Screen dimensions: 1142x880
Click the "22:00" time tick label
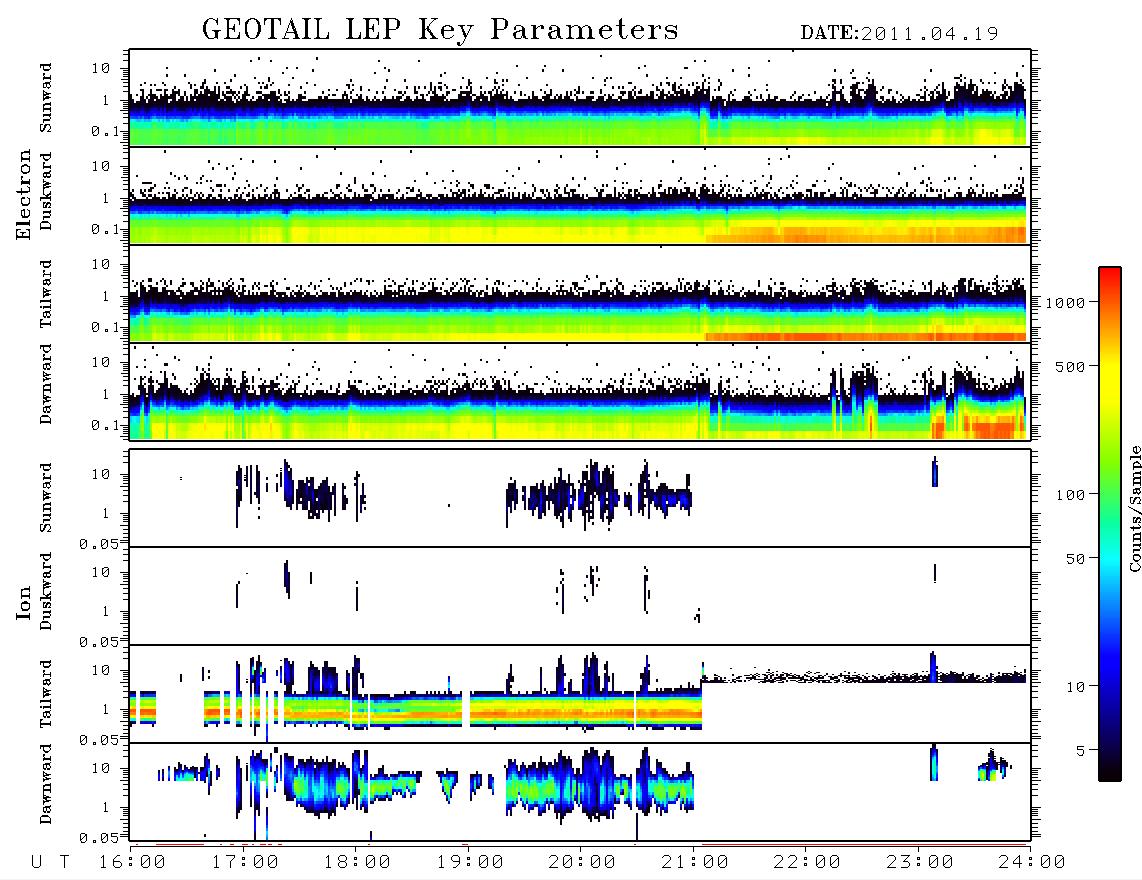point(808,863)
